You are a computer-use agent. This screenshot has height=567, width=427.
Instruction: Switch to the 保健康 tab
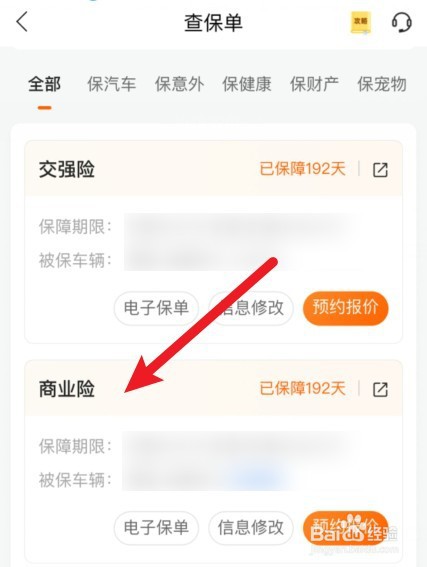[x=247, y=84]
